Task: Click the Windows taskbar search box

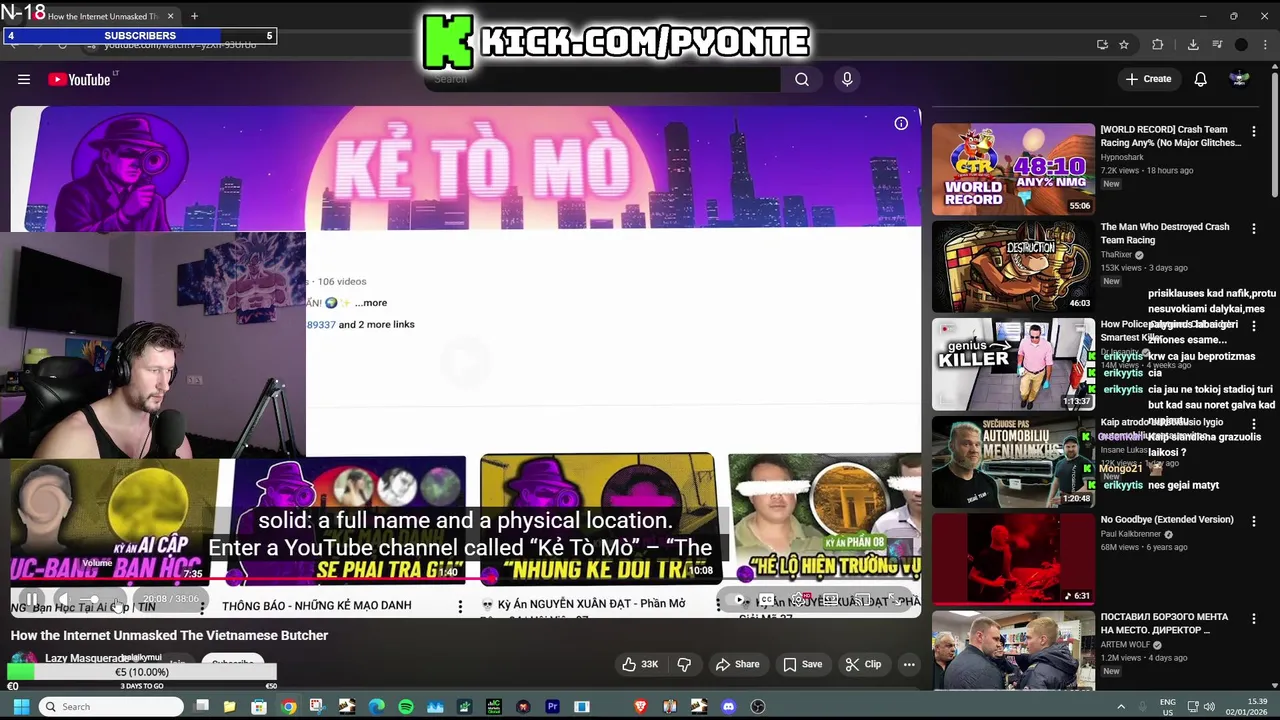Action: point(112,707)
